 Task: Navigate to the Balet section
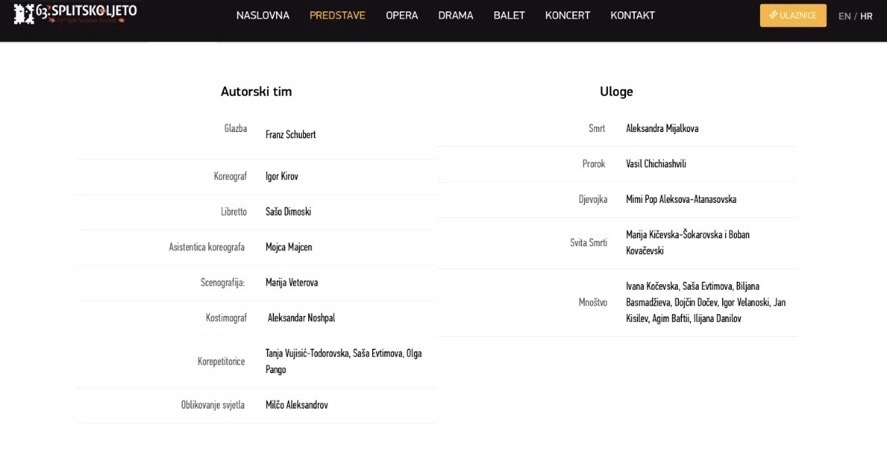[509, 16]
